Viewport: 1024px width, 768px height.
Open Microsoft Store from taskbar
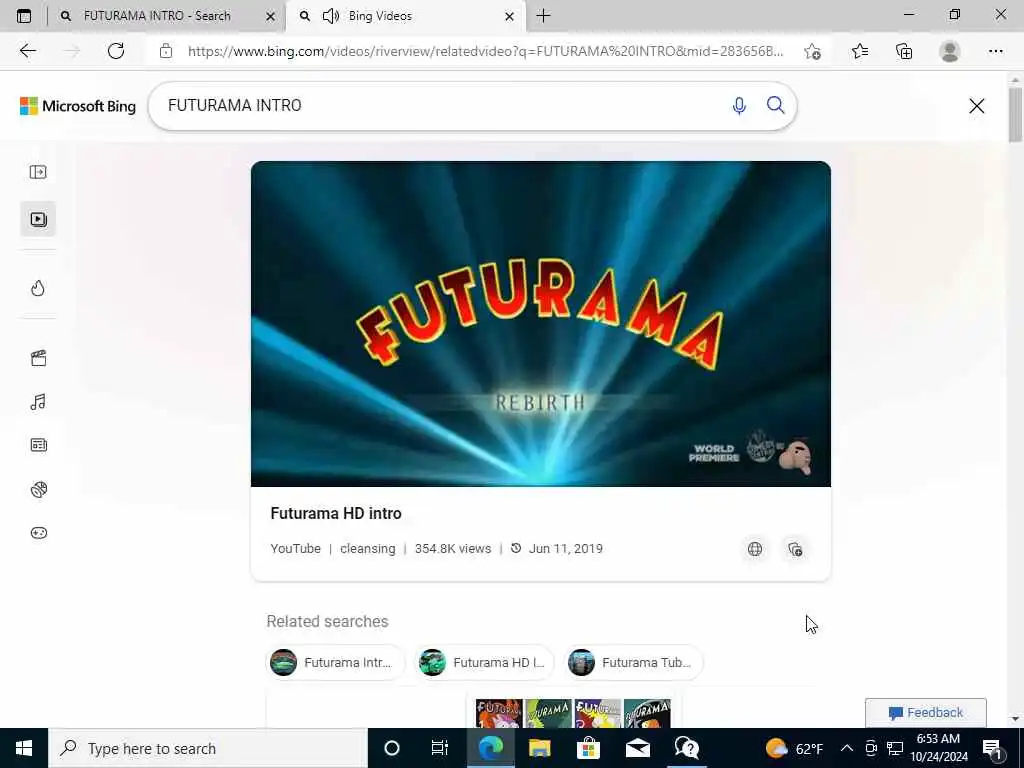(x=588, y=748)
